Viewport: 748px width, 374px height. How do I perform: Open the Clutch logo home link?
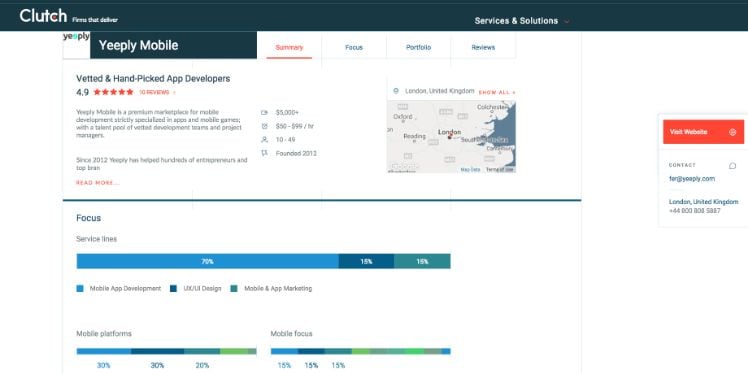click(43, 16)
